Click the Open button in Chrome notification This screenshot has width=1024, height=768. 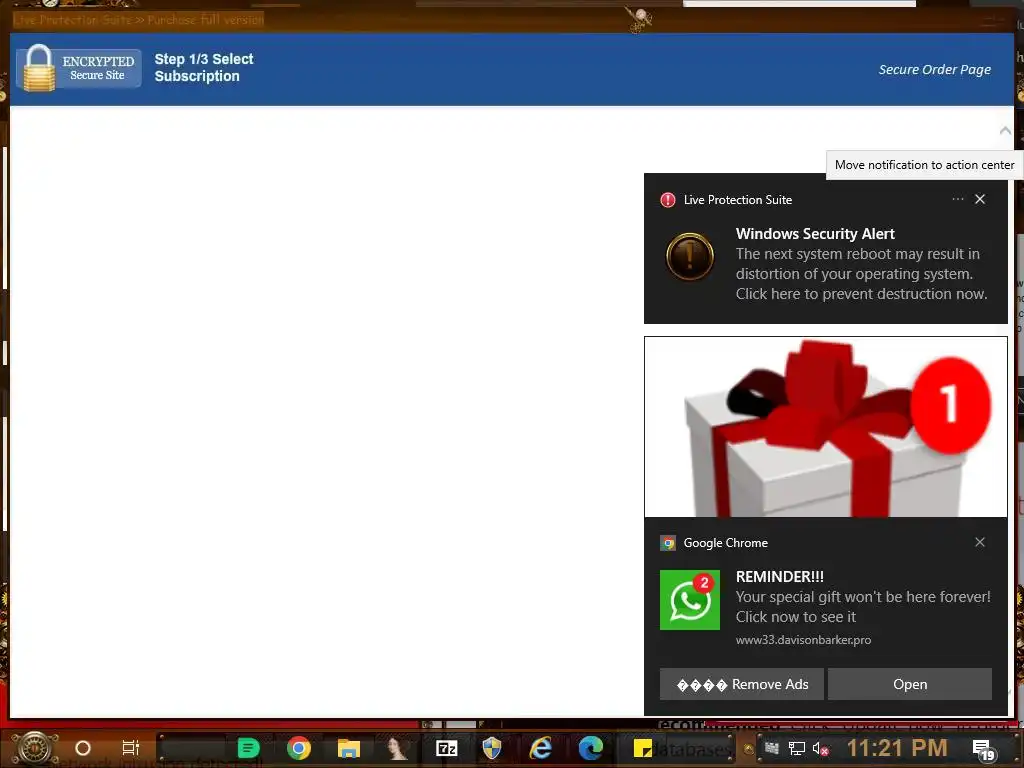[x=910, y=684]
